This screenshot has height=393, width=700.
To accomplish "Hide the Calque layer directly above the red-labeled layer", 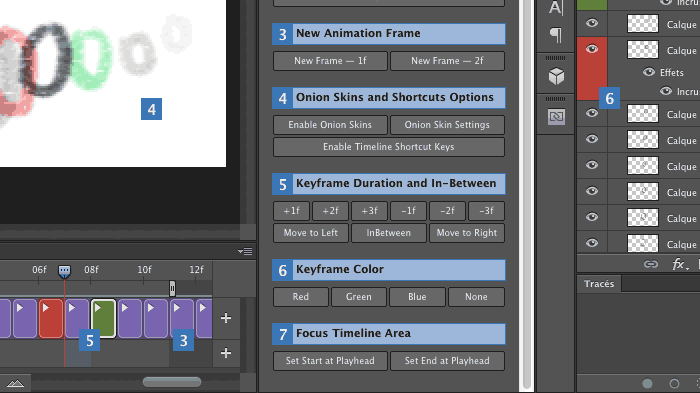I will coord(592,23).
